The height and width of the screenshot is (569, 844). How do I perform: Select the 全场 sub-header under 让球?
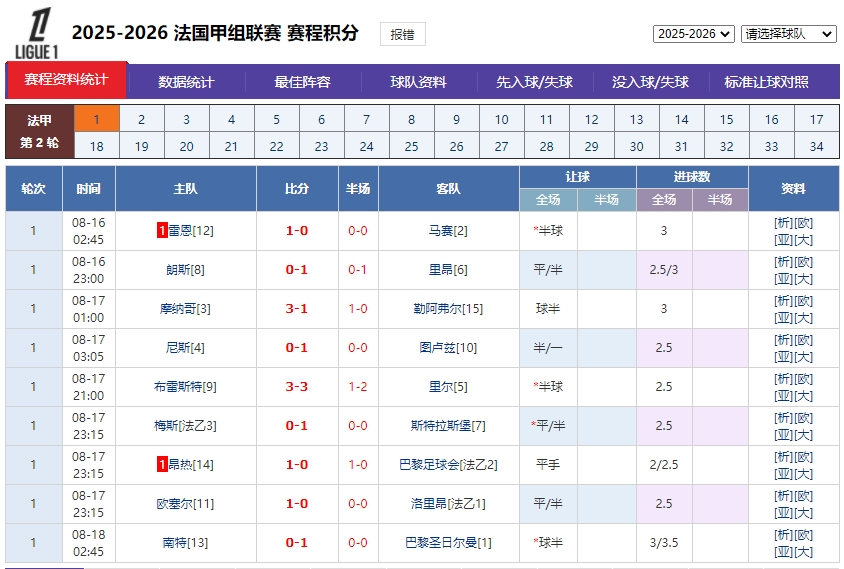click(548, 200)
